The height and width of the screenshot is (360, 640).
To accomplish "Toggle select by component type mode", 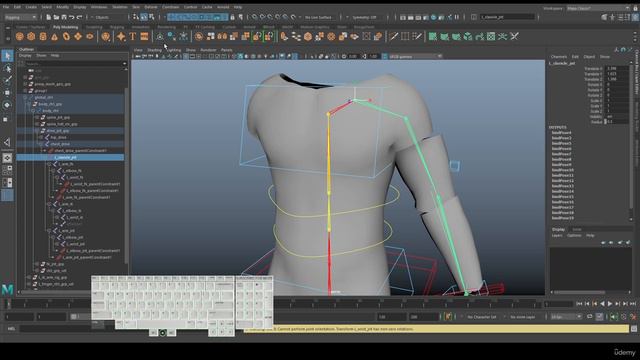I will [151, 17].
